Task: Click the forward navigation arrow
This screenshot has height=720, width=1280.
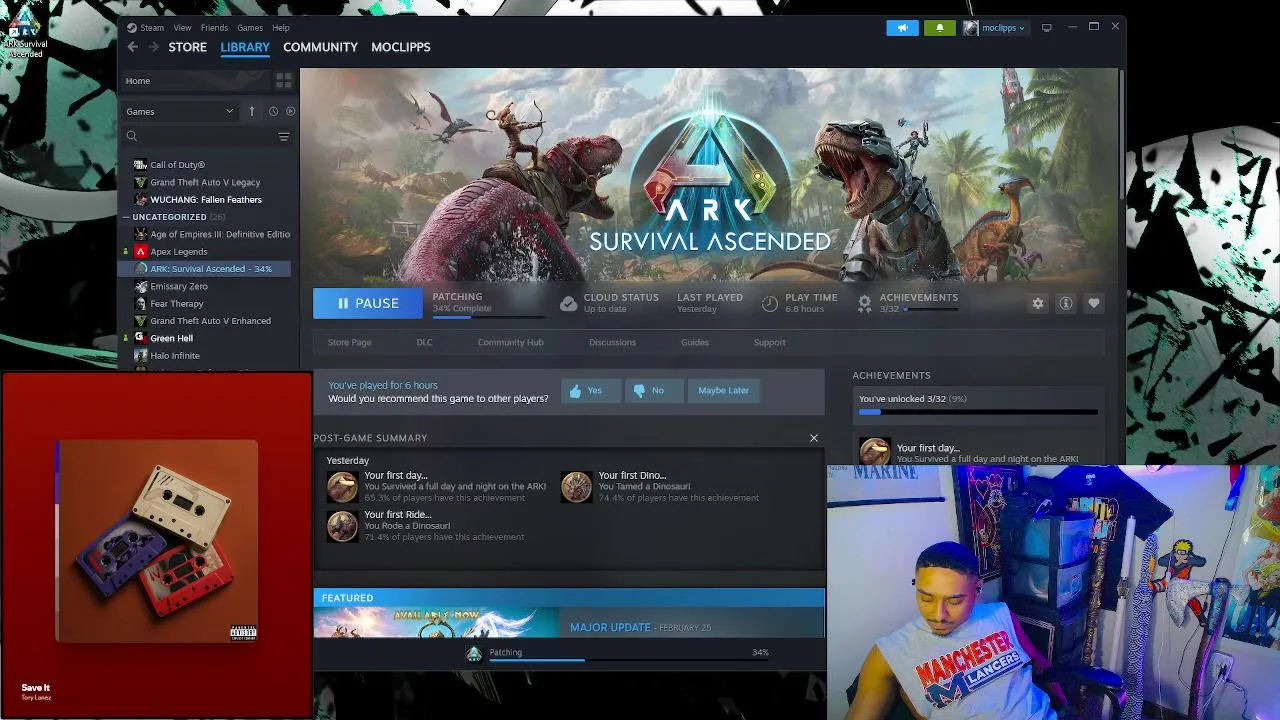Action: tap(154, 47)
